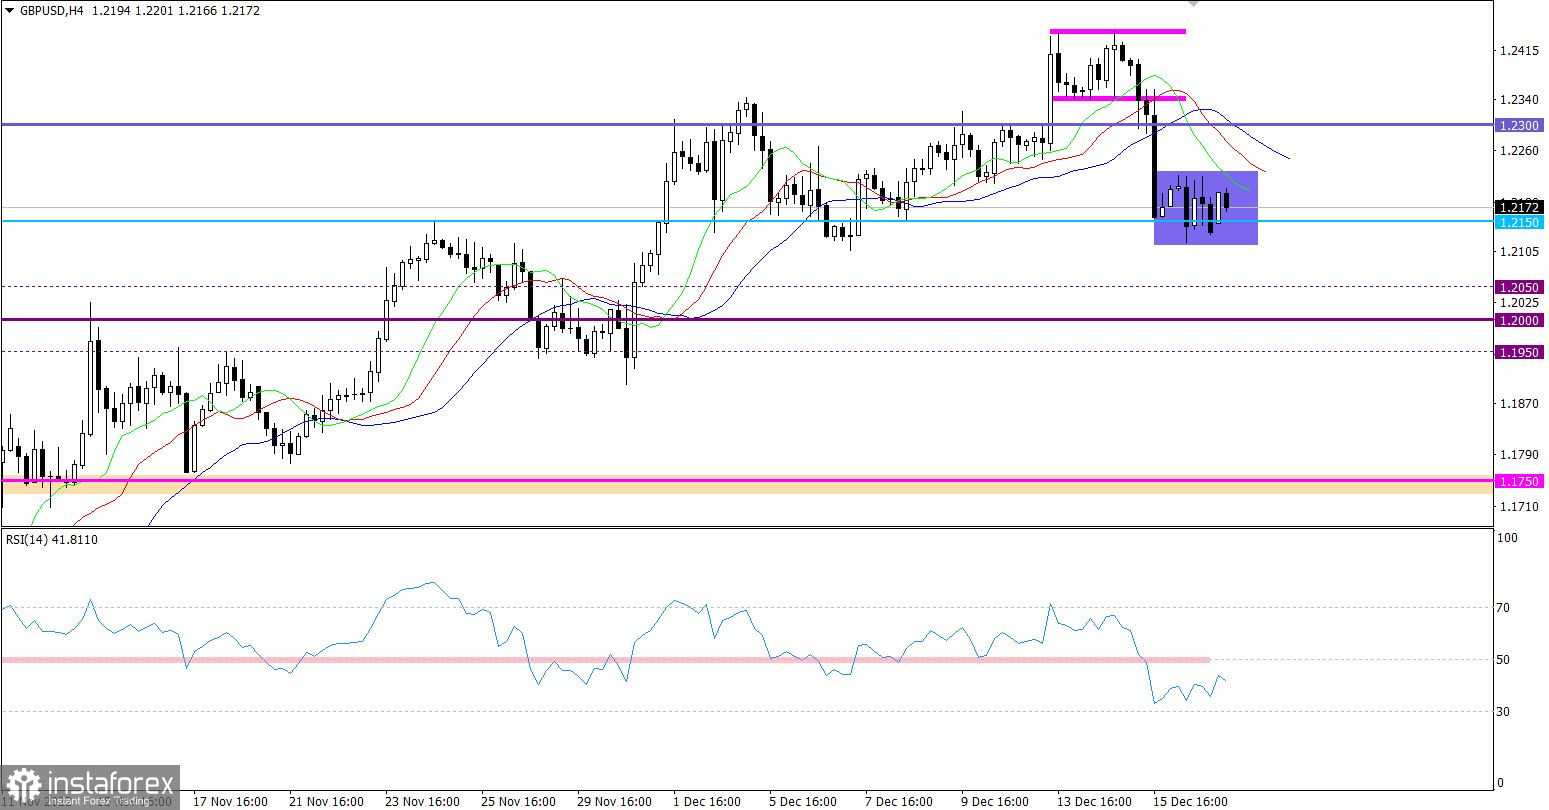Select the purple consolidation rectangle on the chart
The height and width of the screenshot is (810, 1549).
(1205, 208)
